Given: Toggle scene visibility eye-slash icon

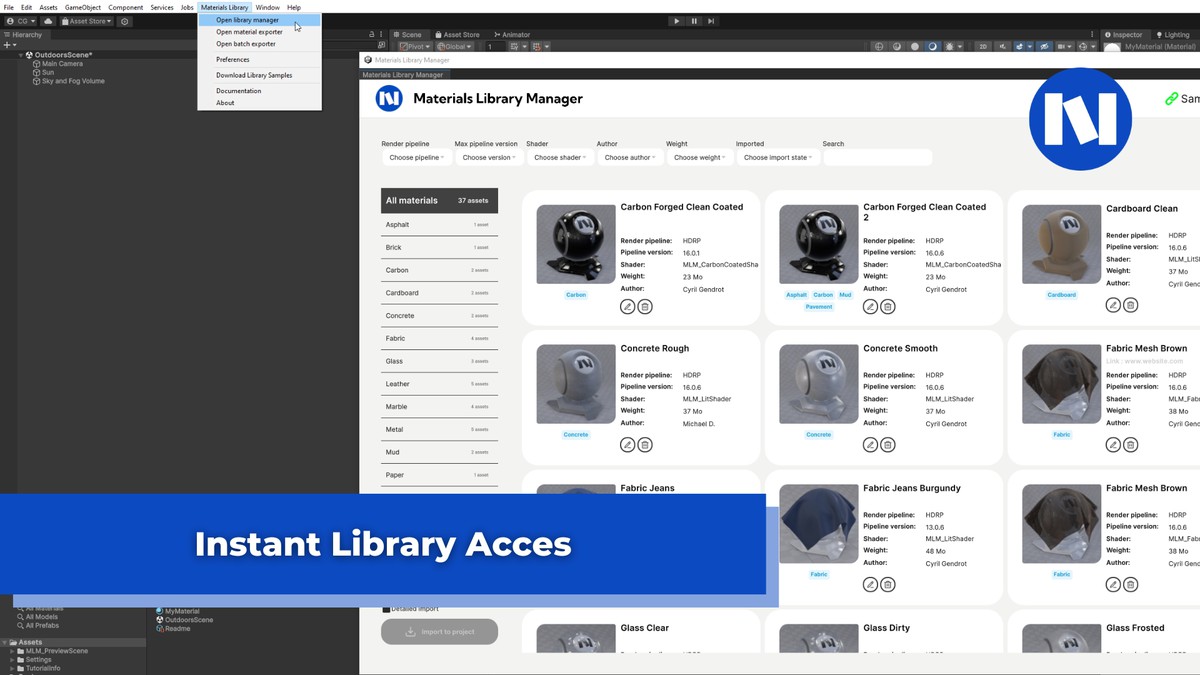Looking at the screenshot, I should (1043, 47).
